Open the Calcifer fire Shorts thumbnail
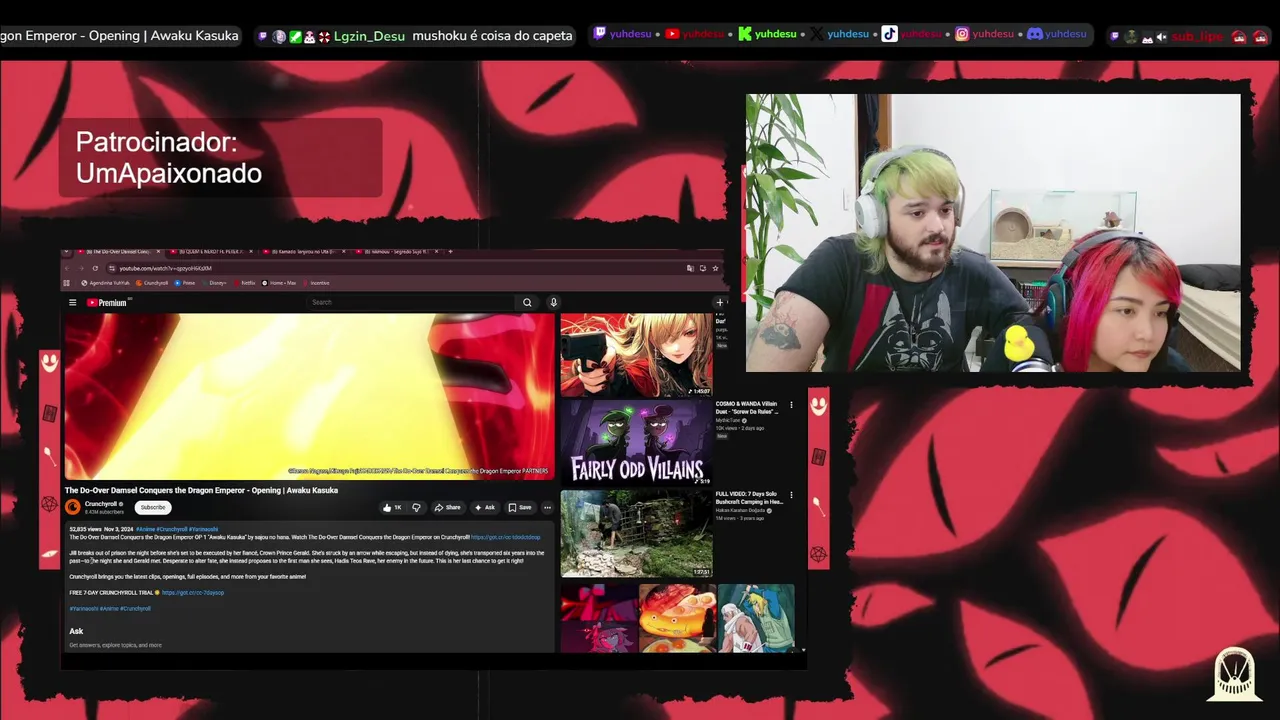1280x720 pixels. pyautogui.click(x=678, y=618)
